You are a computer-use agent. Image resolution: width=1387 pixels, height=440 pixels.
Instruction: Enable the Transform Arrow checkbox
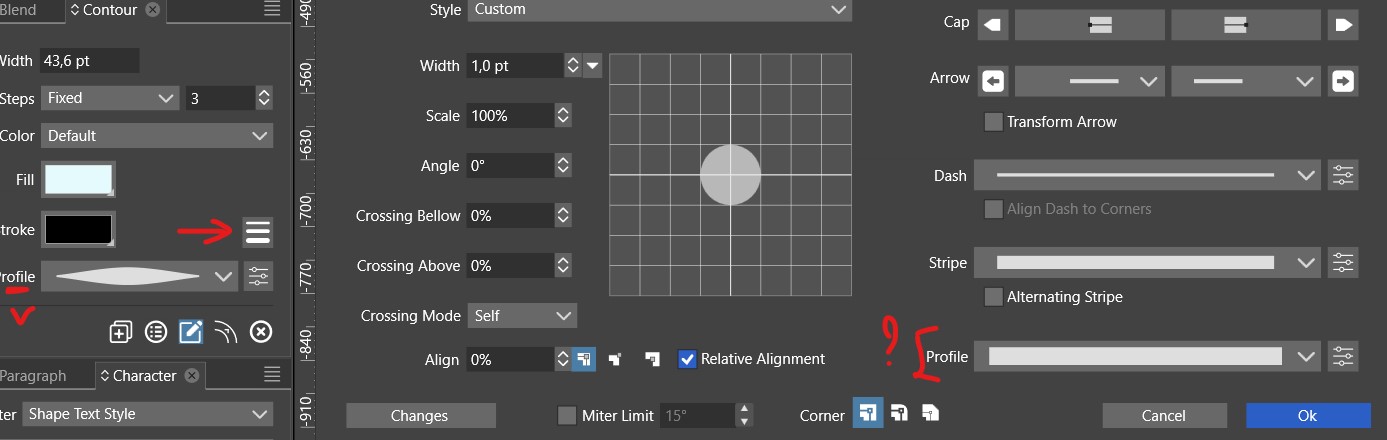[x=993, y=122]
